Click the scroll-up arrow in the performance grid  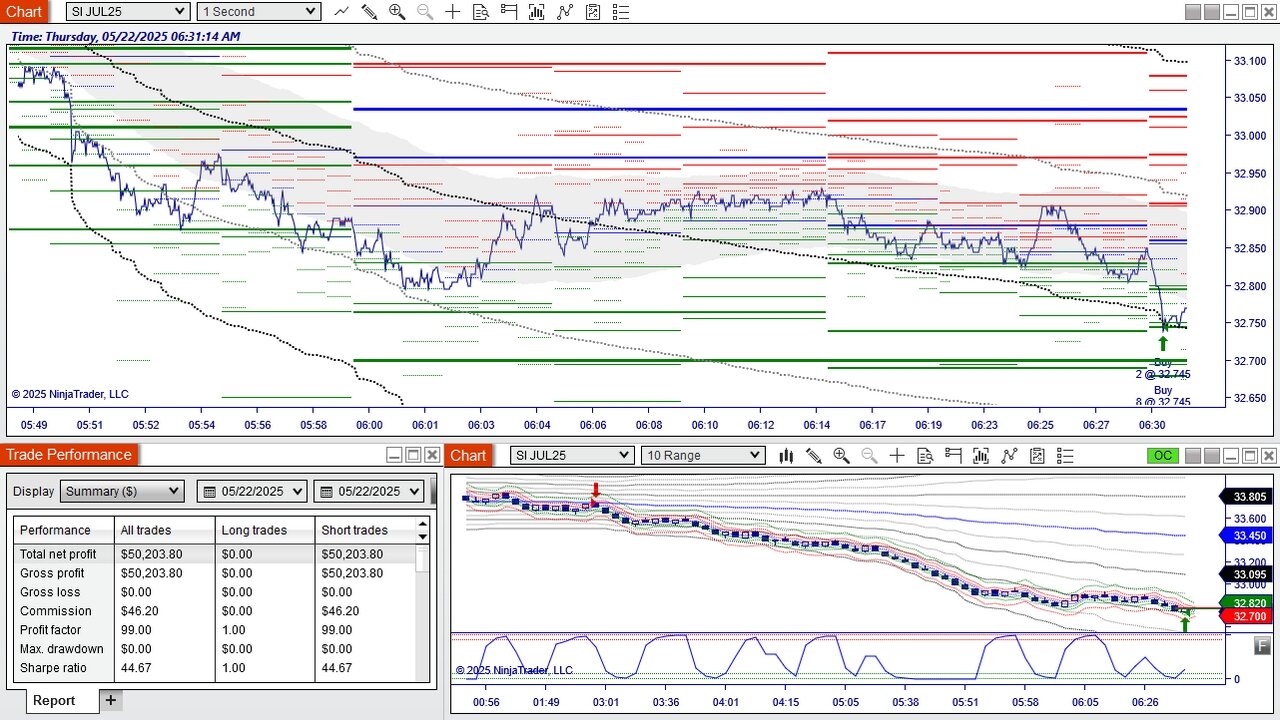(x=423, y=524)
